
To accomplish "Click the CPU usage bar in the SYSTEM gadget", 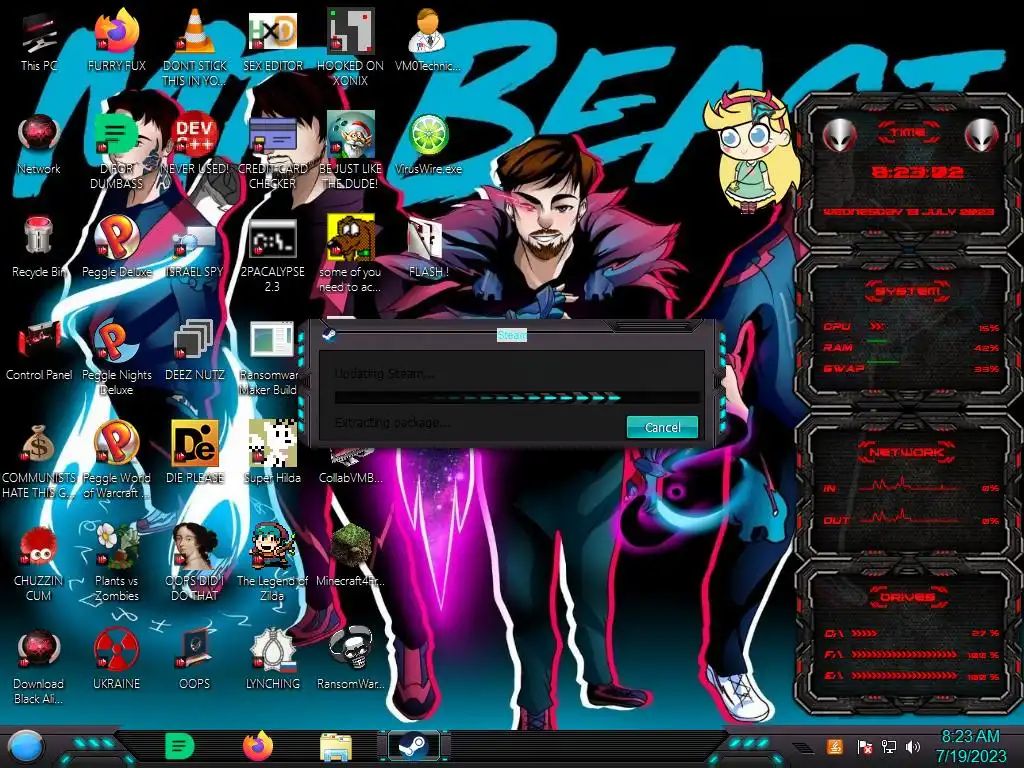I will 875,326.
